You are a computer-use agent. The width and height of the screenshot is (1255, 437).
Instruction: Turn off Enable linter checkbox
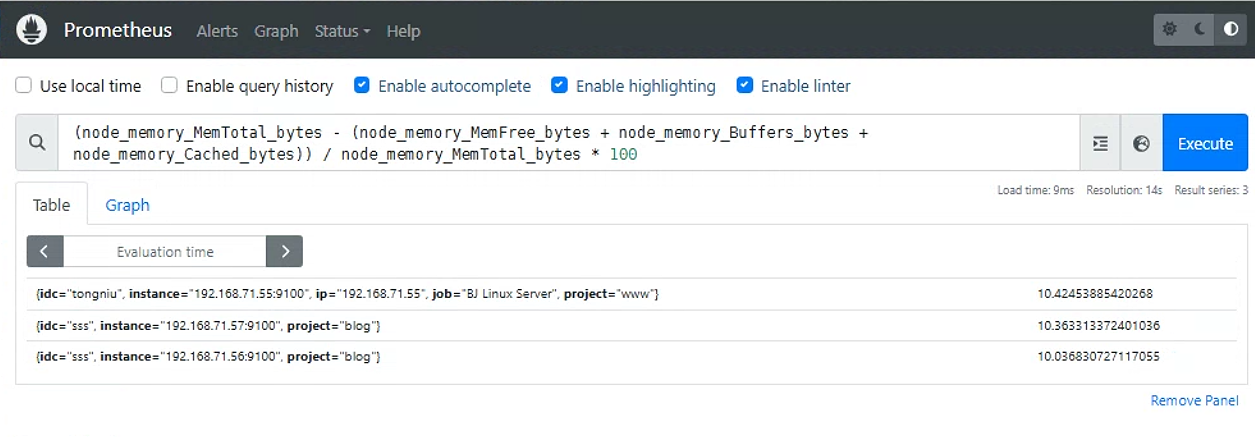pos(745,86)
